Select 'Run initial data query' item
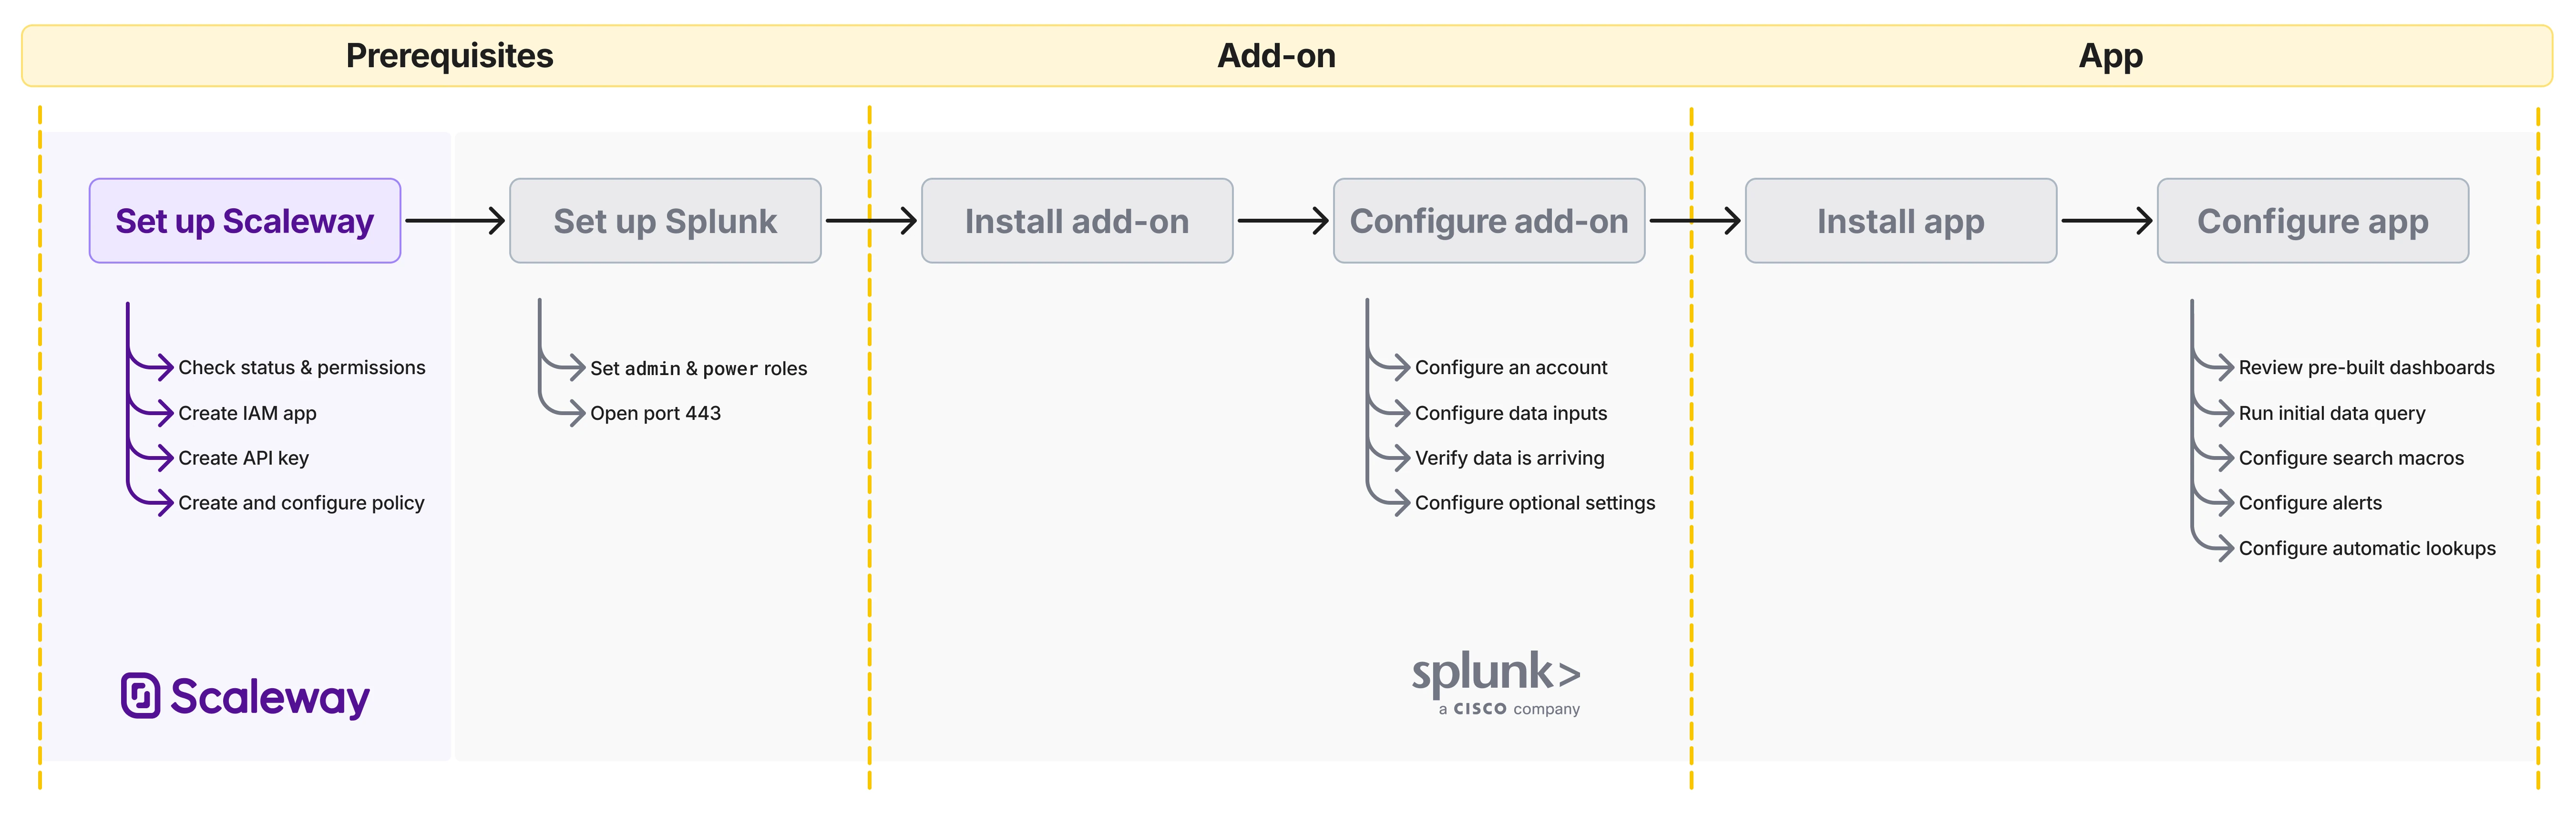Image resolution: width=2576 pixels, height=814 pixels. [x=2332, y=413]
